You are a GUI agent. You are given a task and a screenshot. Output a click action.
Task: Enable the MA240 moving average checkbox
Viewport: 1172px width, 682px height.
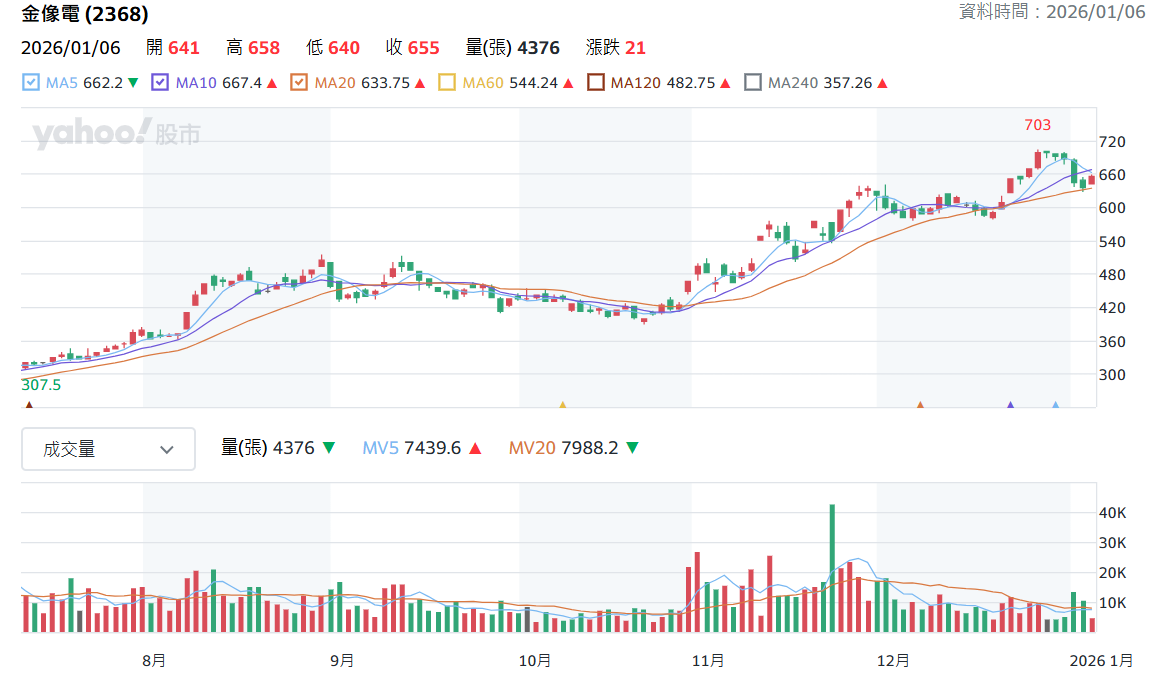[753, 82]
